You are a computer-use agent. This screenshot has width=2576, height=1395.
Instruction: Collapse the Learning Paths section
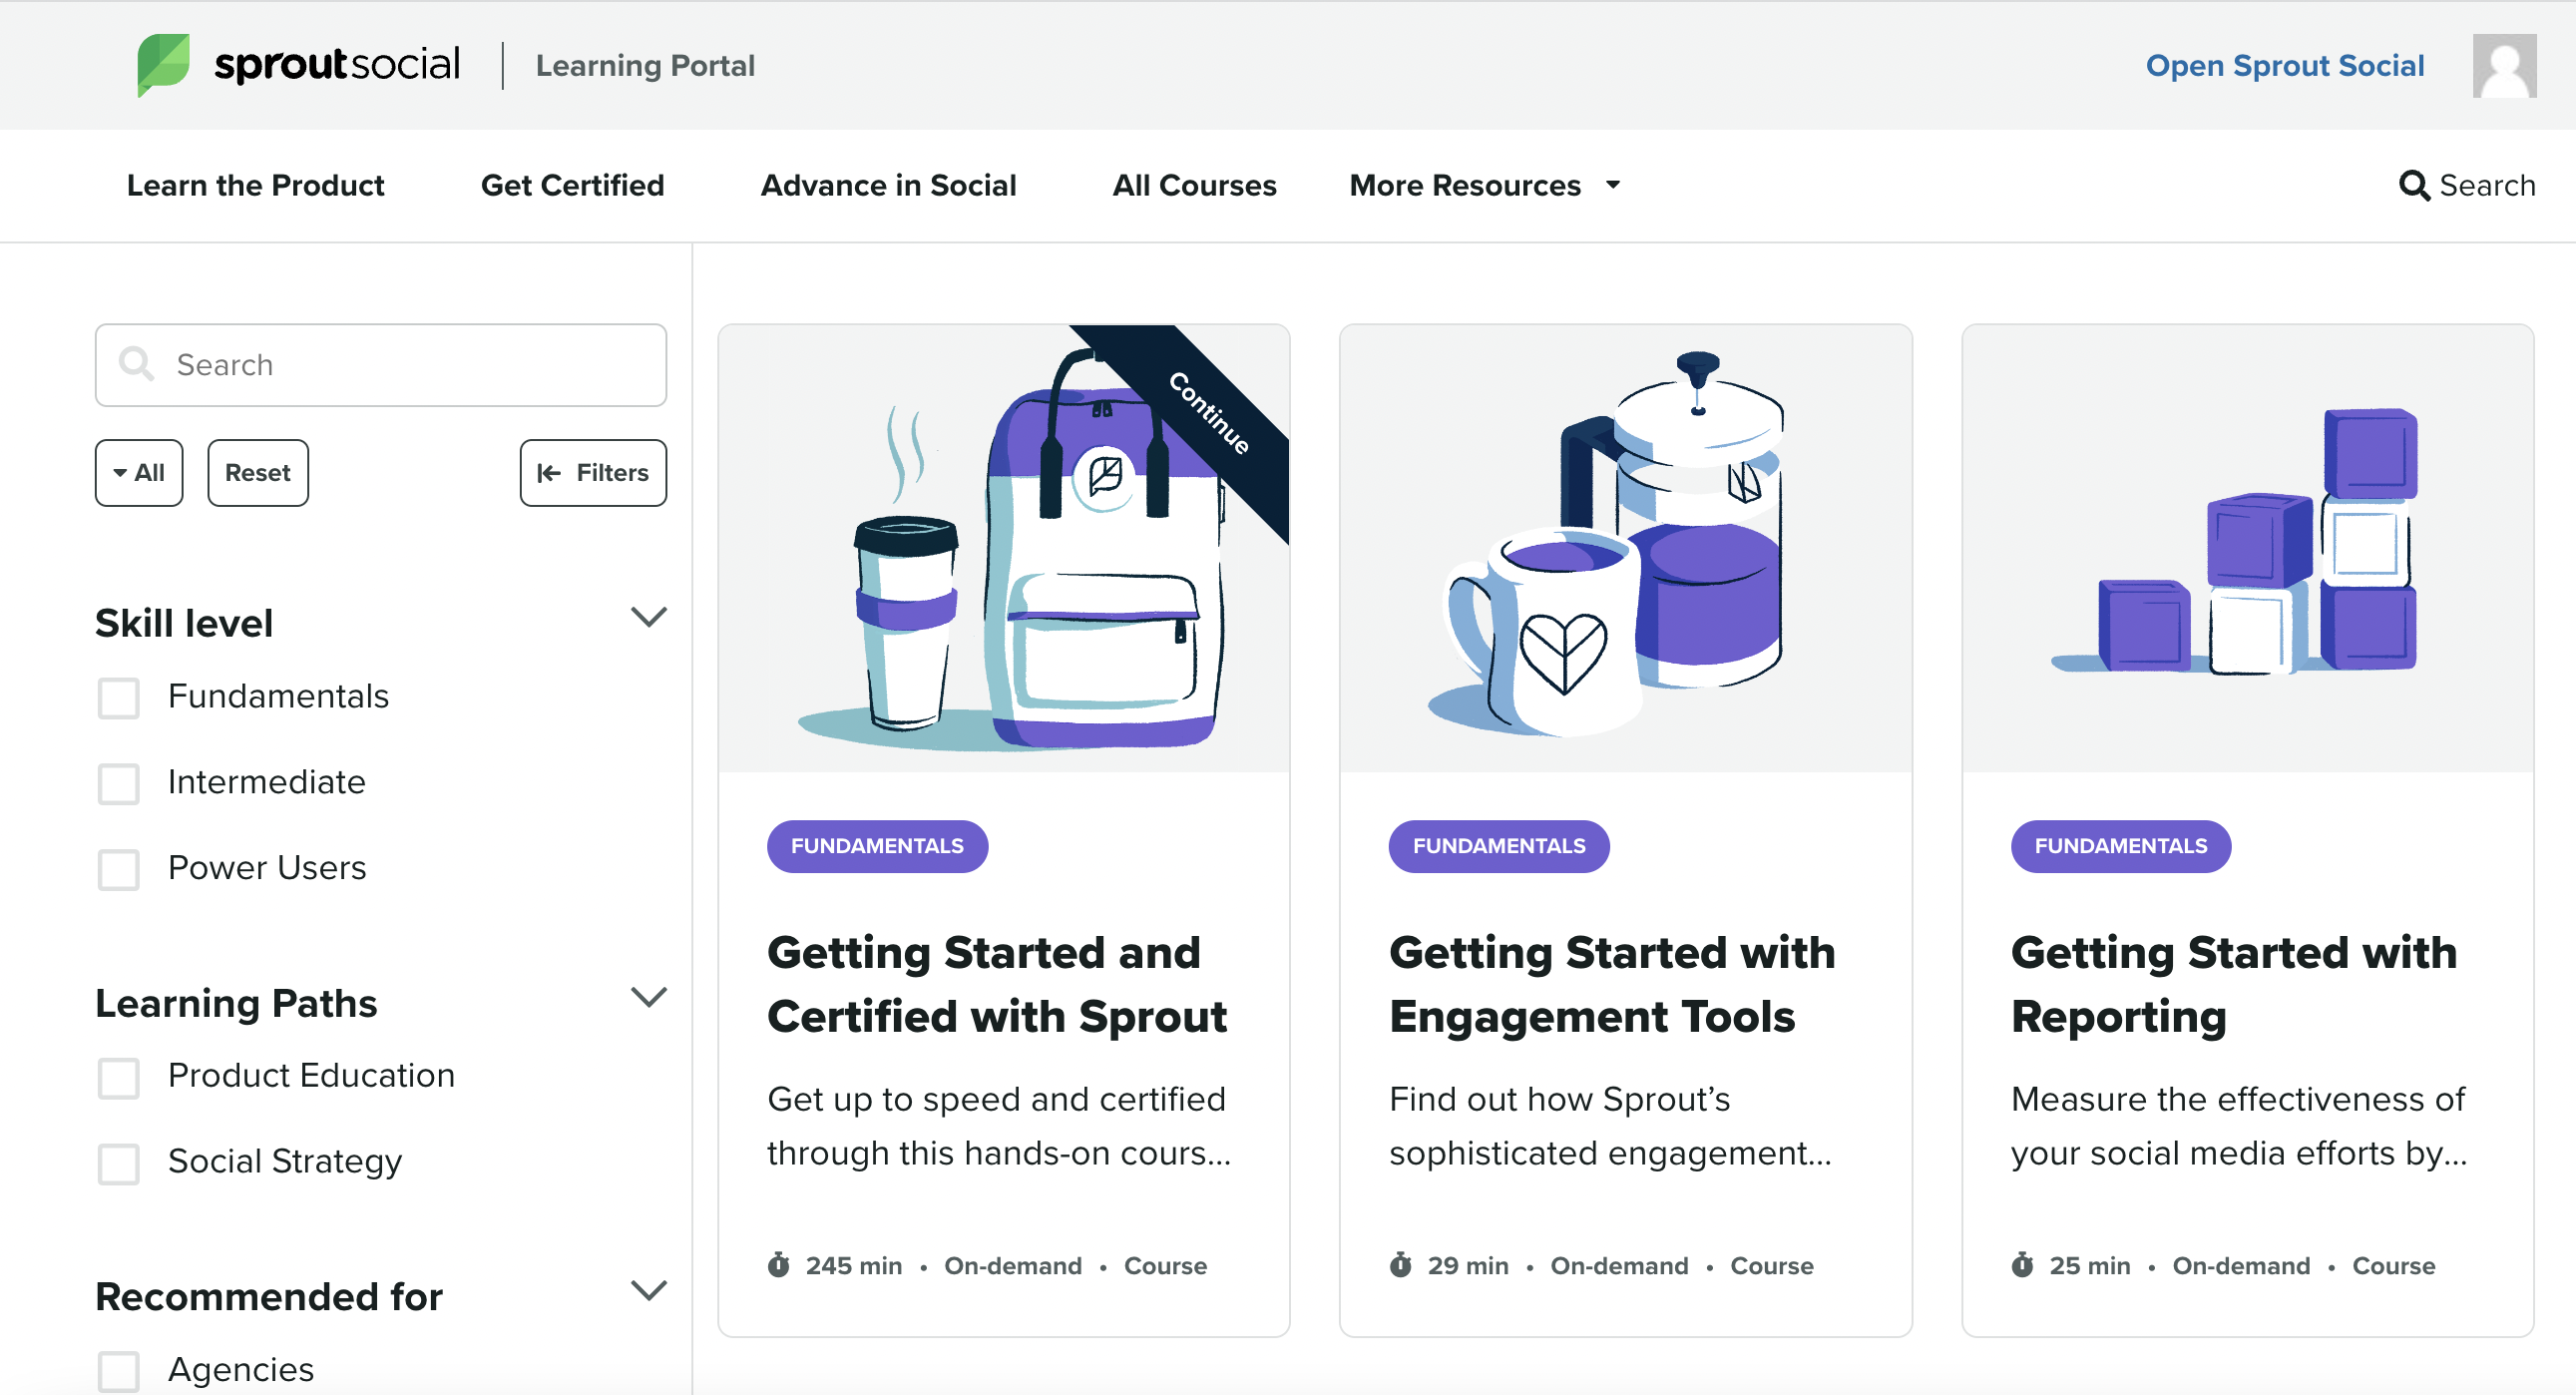(648, 997)
